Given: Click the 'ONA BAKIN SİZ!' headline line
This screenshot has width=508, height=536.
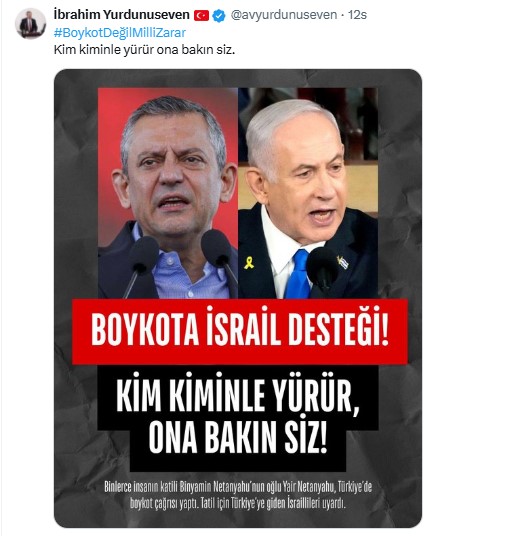Looking at the screenshot, I should 238,437.
